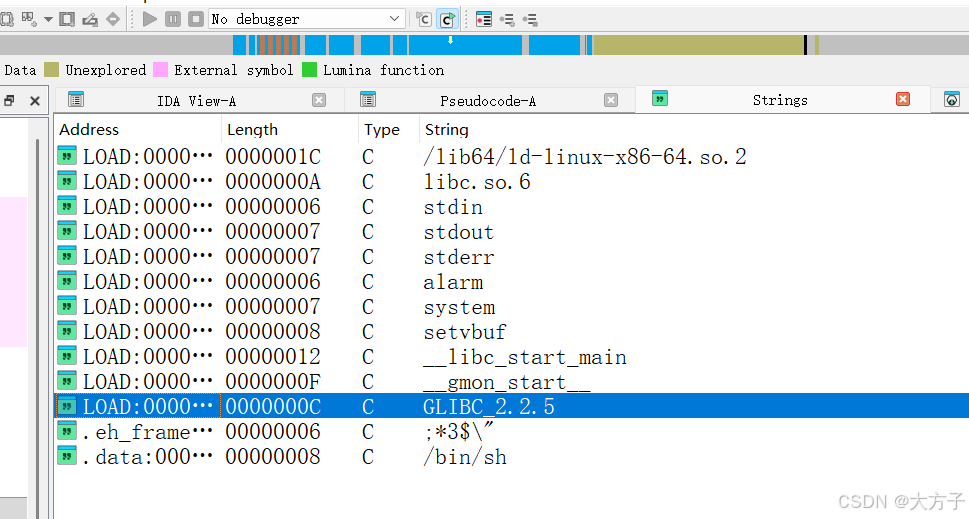Image resolution: width=969 pixels, height=519 pixels.
Task: Click string icon of the system row
Action: click(67, 306)
